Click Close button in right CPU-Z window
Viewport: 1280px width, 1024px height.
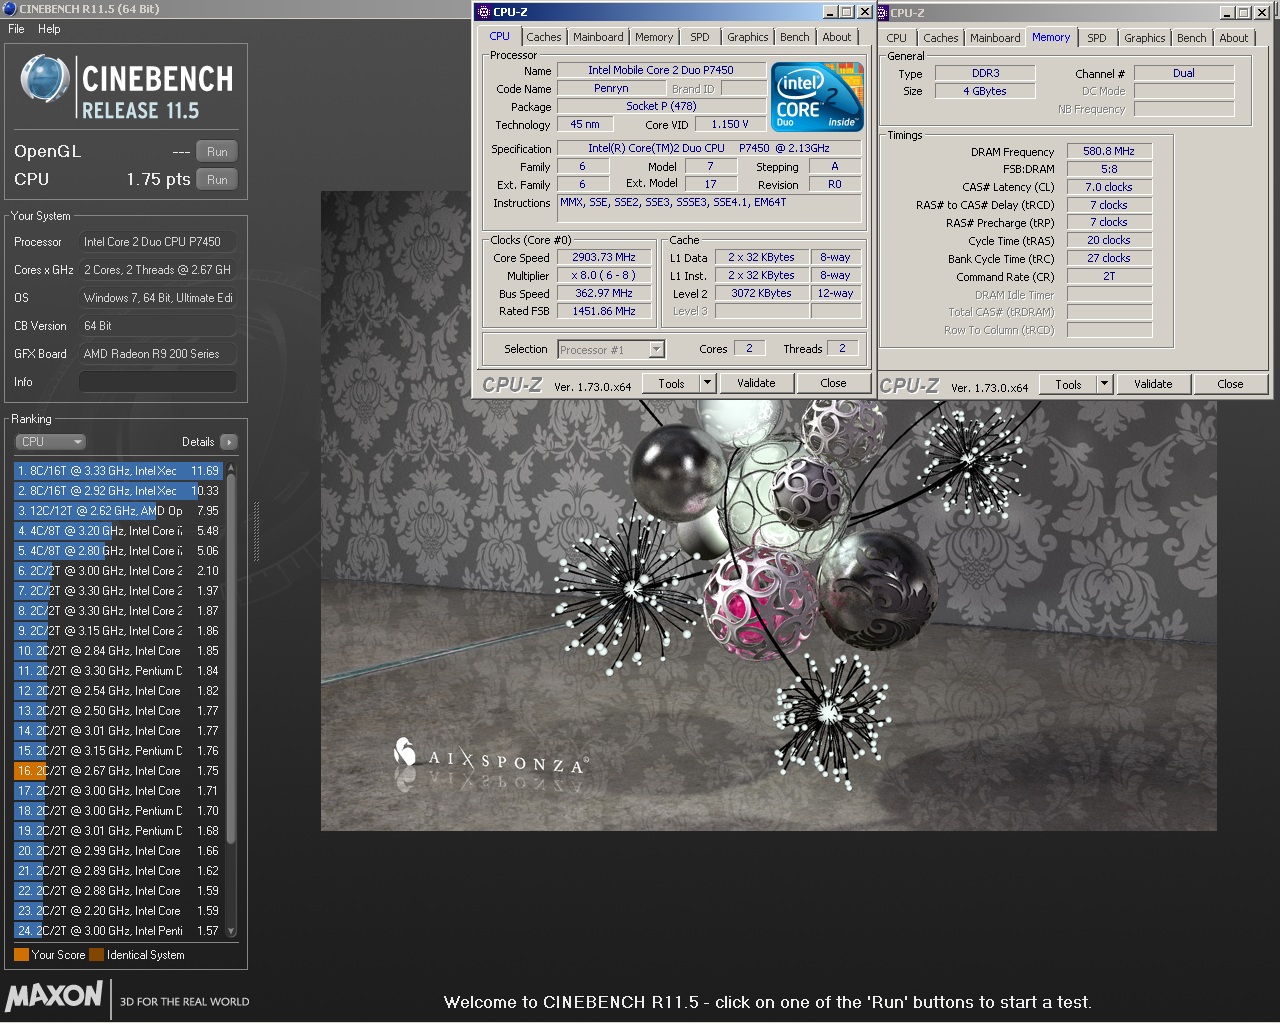click(x=1230, y=384)
